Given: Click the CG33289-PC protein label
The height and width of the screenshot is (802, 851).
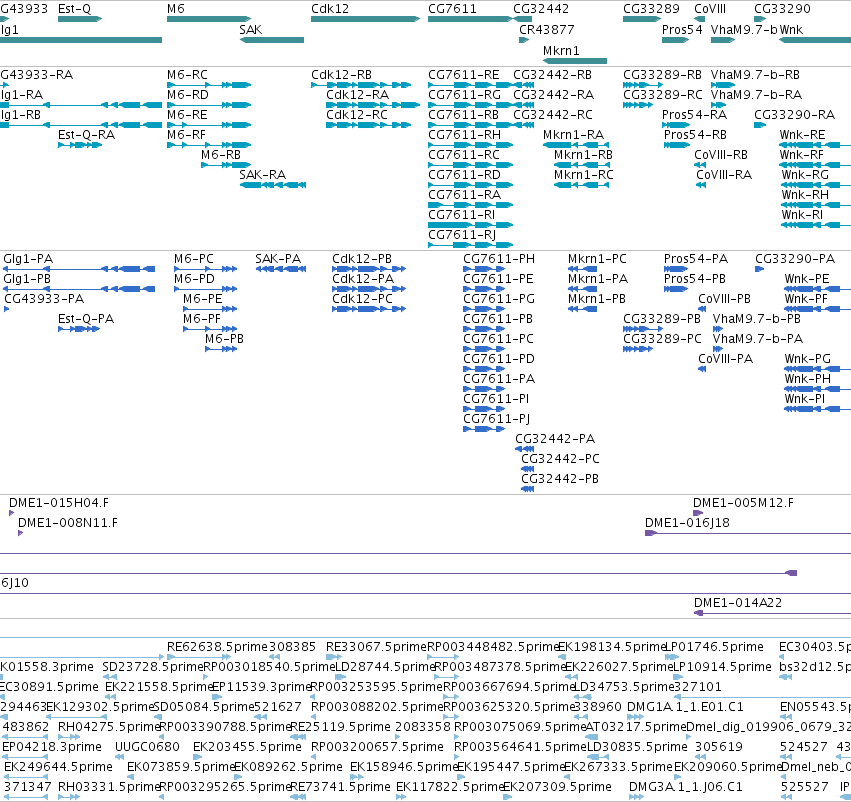Looking at the screenshot, I should pyautogui.click(x=662, y=339).
